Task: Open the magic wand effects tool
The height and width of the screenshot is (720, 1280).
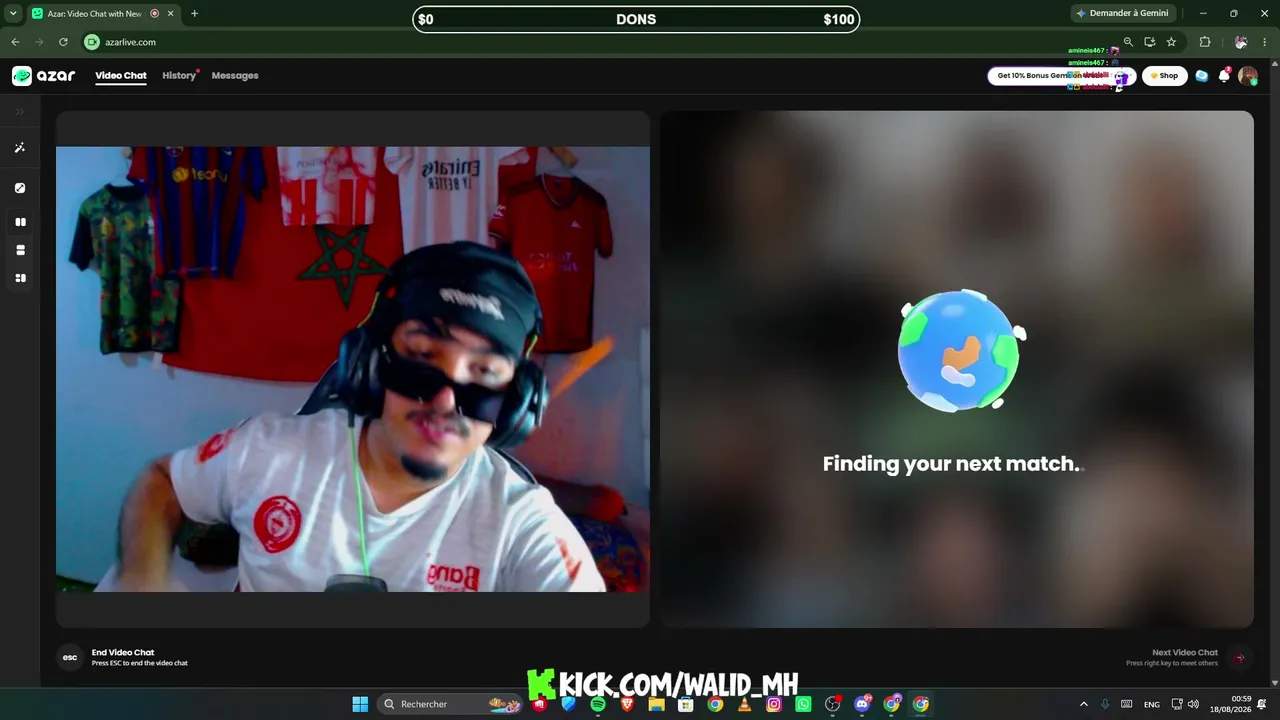Action: coord(19,148)
